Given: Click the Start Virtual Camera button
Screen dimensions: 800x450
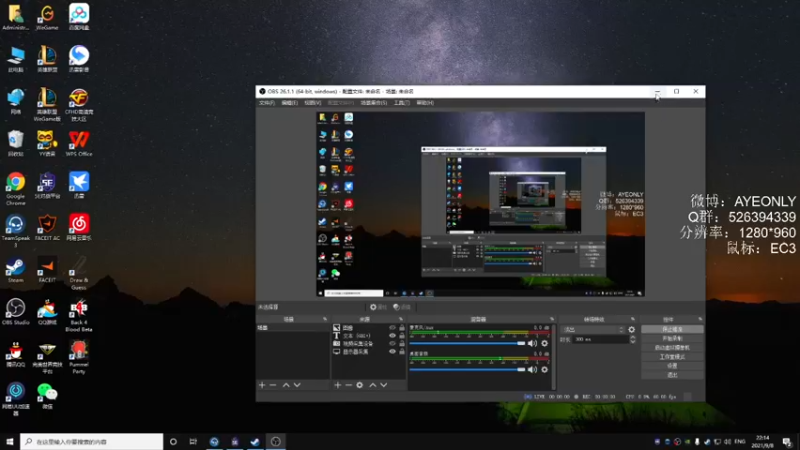Looking at the screenshot, I should pyautogui.click(x=672, y=348).
